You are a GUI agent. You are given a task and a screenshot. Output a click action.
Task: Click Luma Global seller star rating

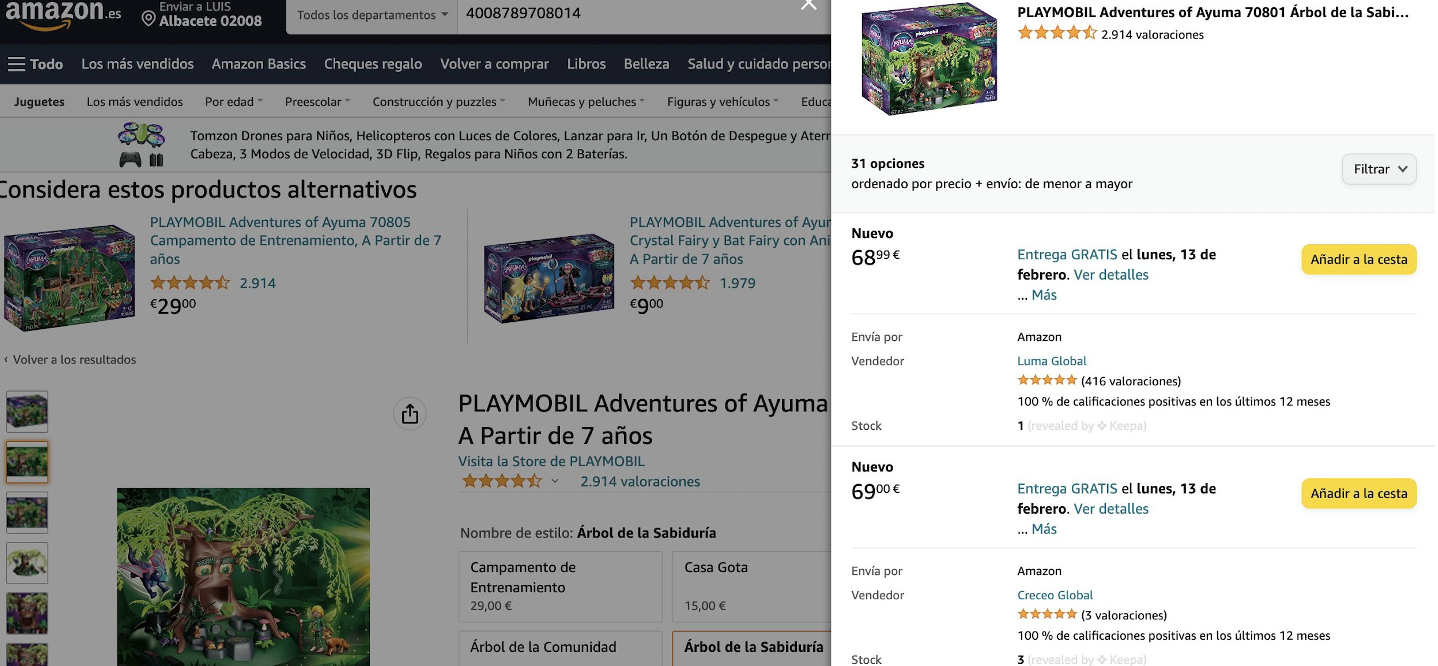[x=1047, y=381]
